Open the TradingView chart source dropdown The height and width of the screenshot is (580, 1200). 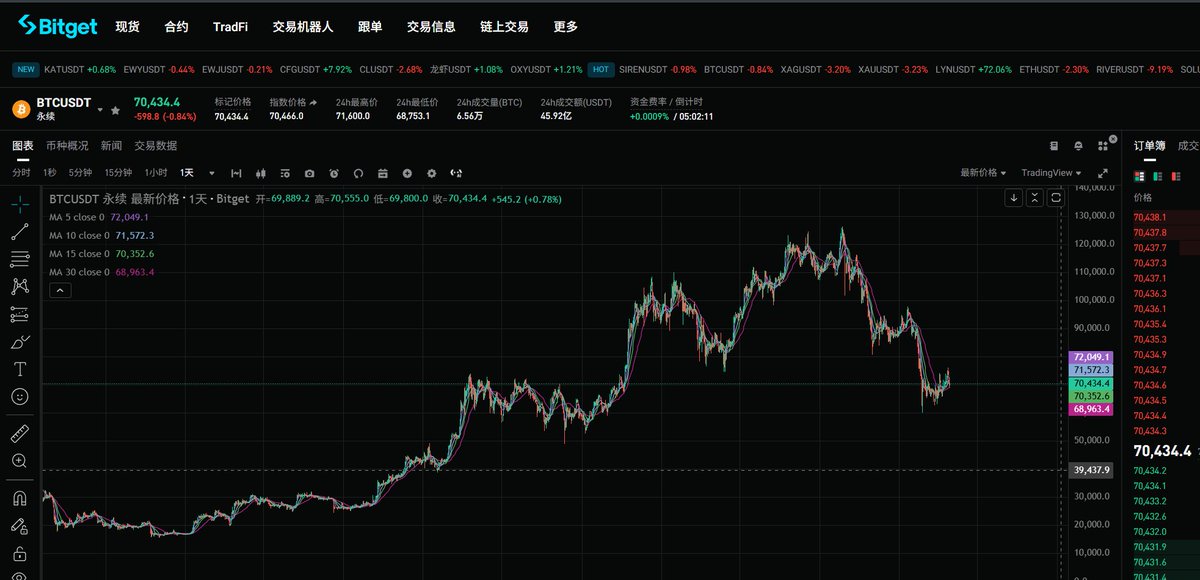point(1051,173)
